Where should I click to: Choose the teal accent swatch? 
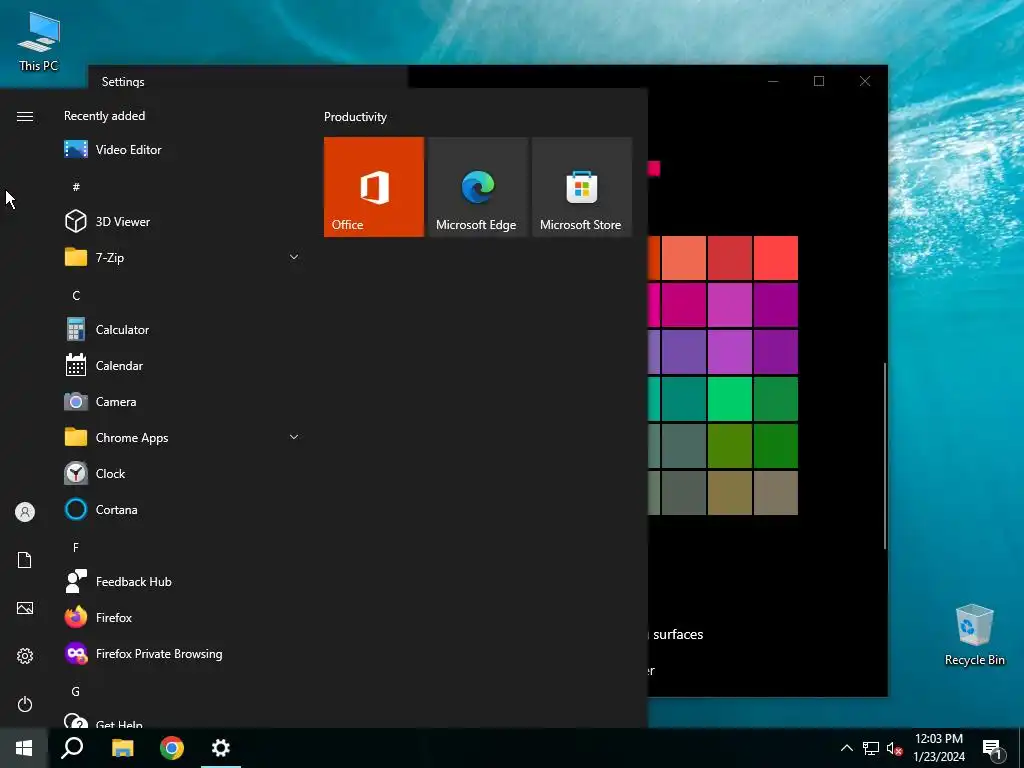684,399
